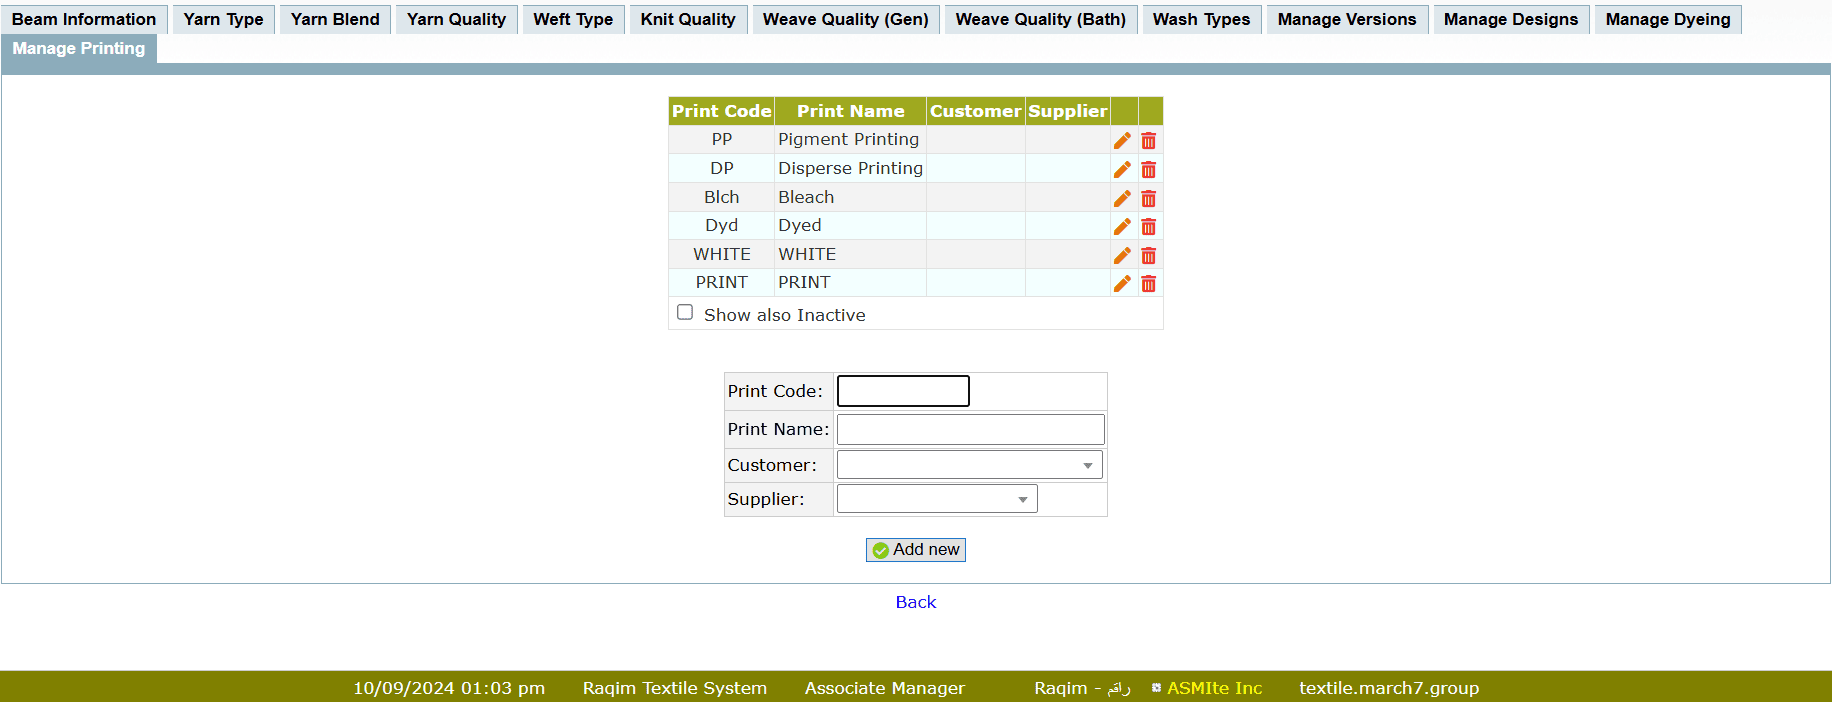Switch to the Yarn Blend tab
Screen dimensions: 1832x702
pyautogui.click(x=335, y=19)
